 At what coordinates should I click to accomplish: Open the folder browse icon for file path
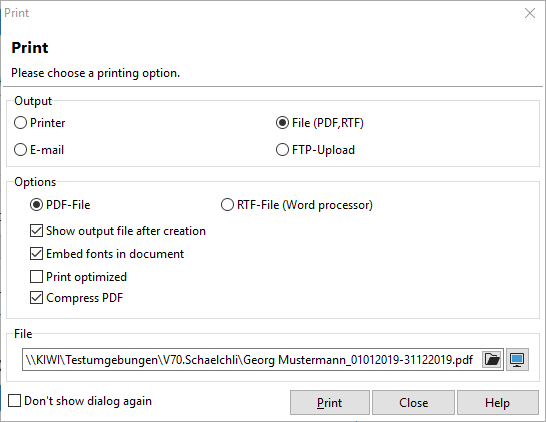[x=492, y=359]
